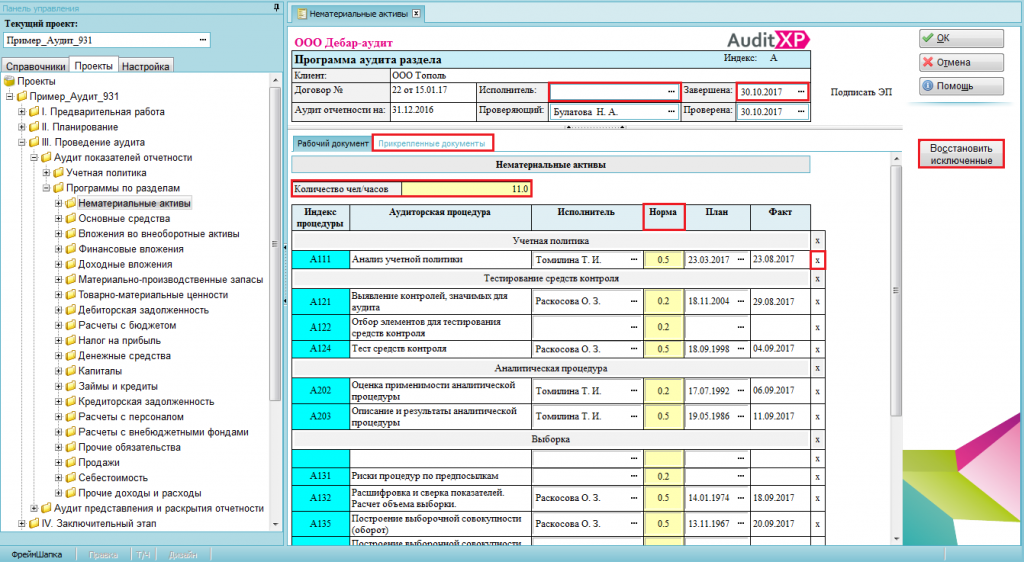Click the x exclude icon in row A203
Viewport: 1024px width, 562px height.
tap(817, 416)
